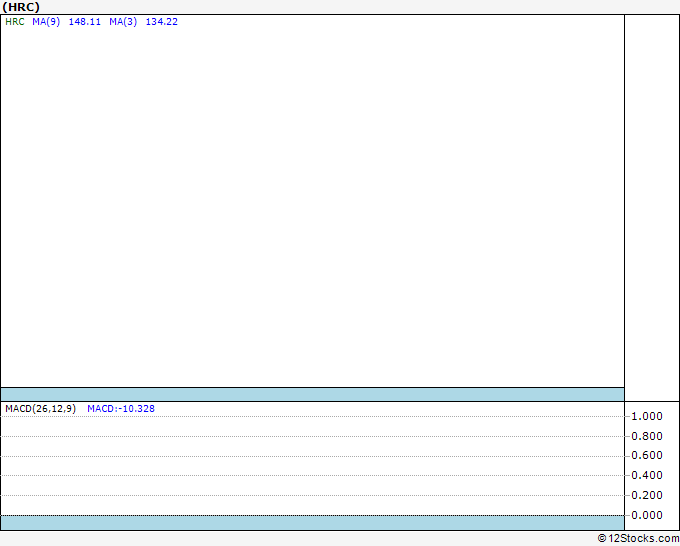
Task: Click the 134.22 moving average value
Action: [x=162, y=22]
